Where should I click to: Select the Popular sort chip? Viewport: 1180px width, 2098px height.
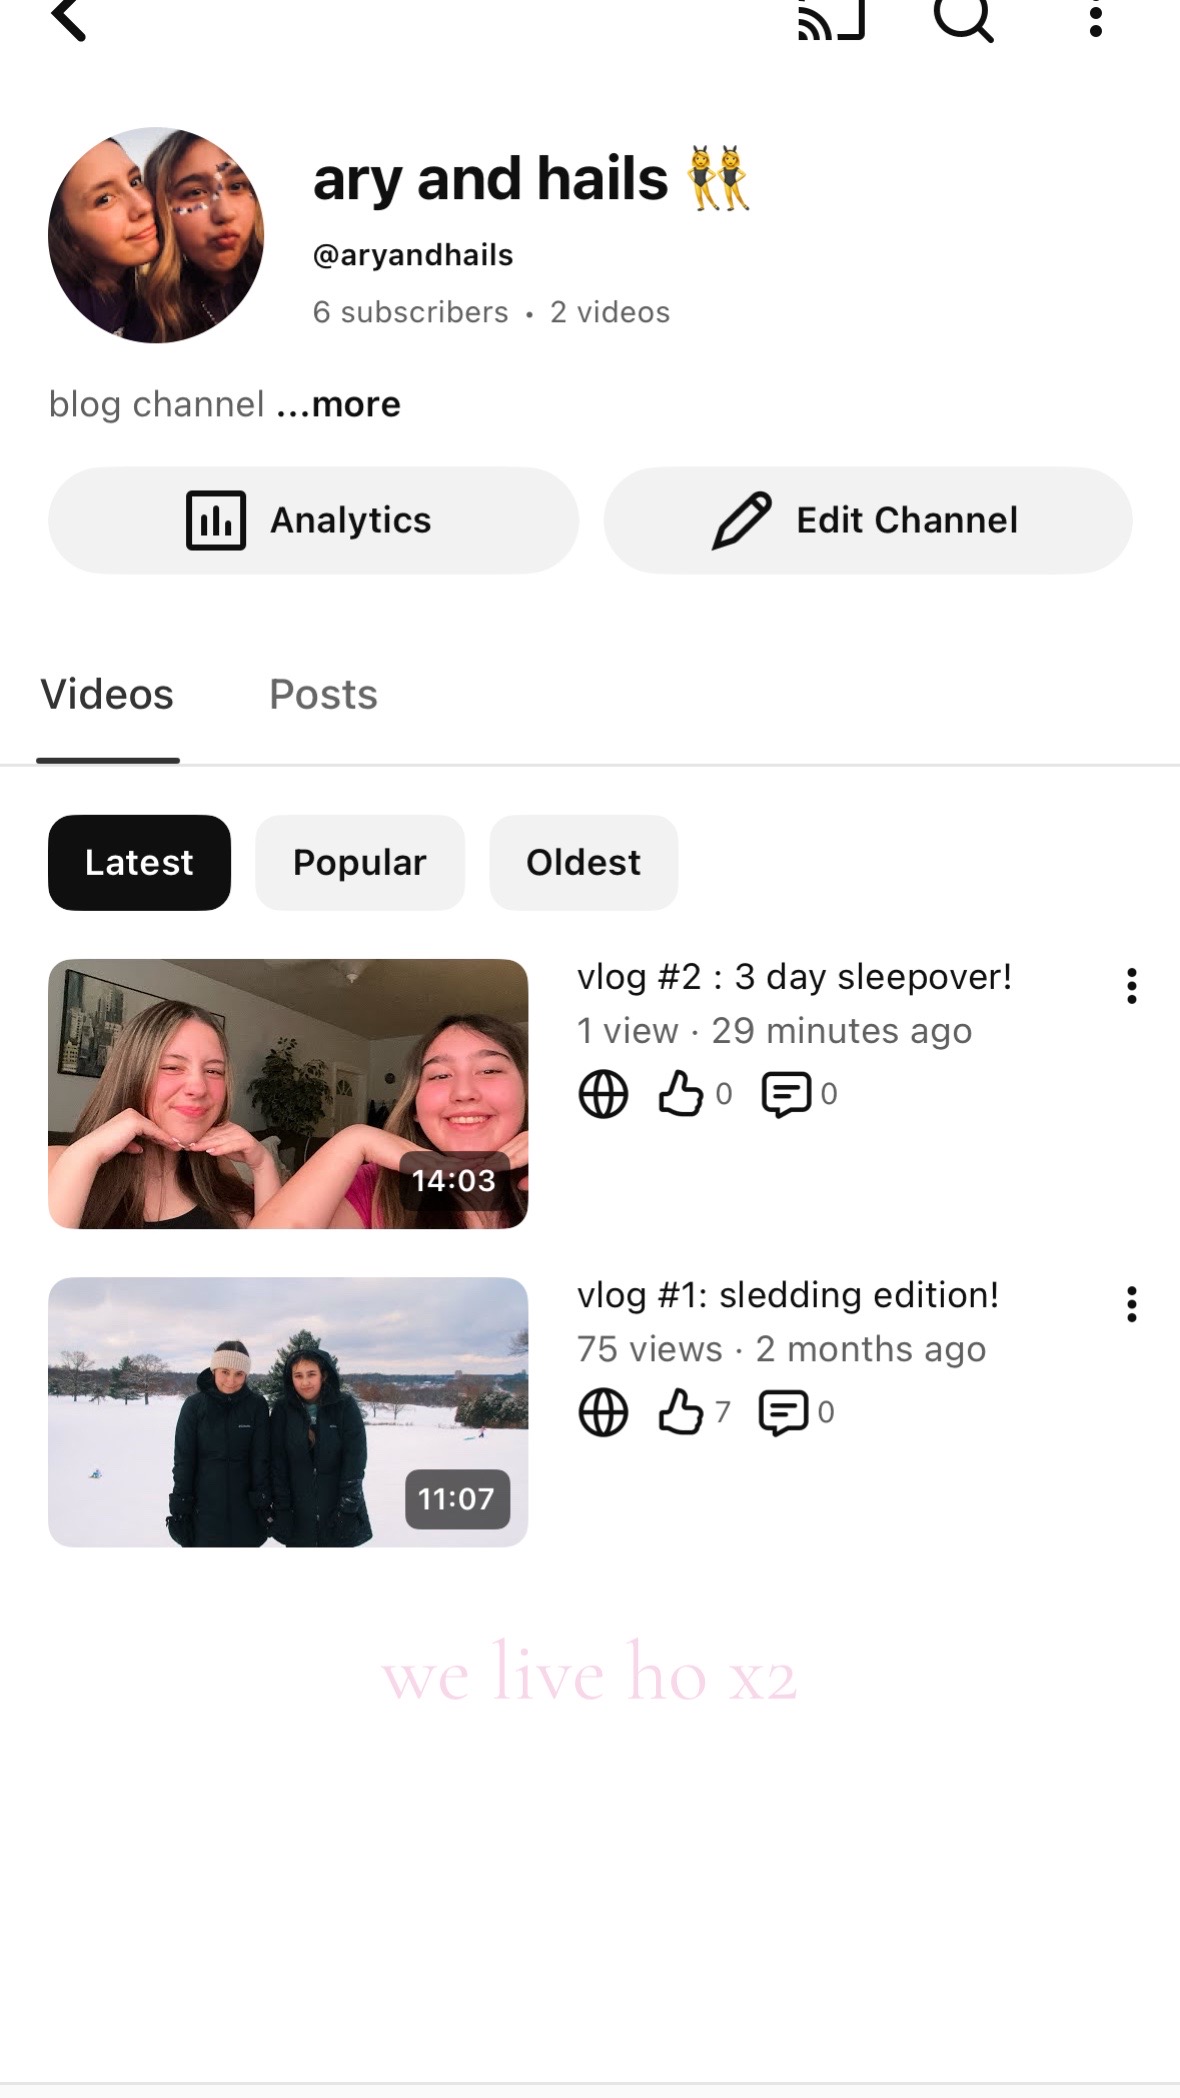coord(360,862)
